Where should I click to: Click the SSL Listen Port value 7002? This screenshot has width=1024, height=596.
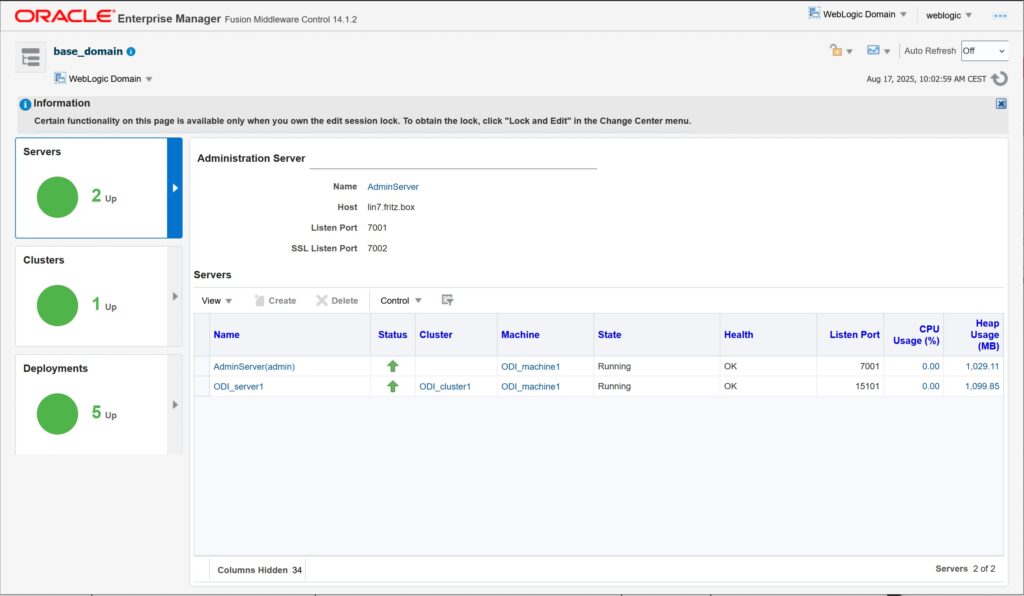[x=377, y=248]
